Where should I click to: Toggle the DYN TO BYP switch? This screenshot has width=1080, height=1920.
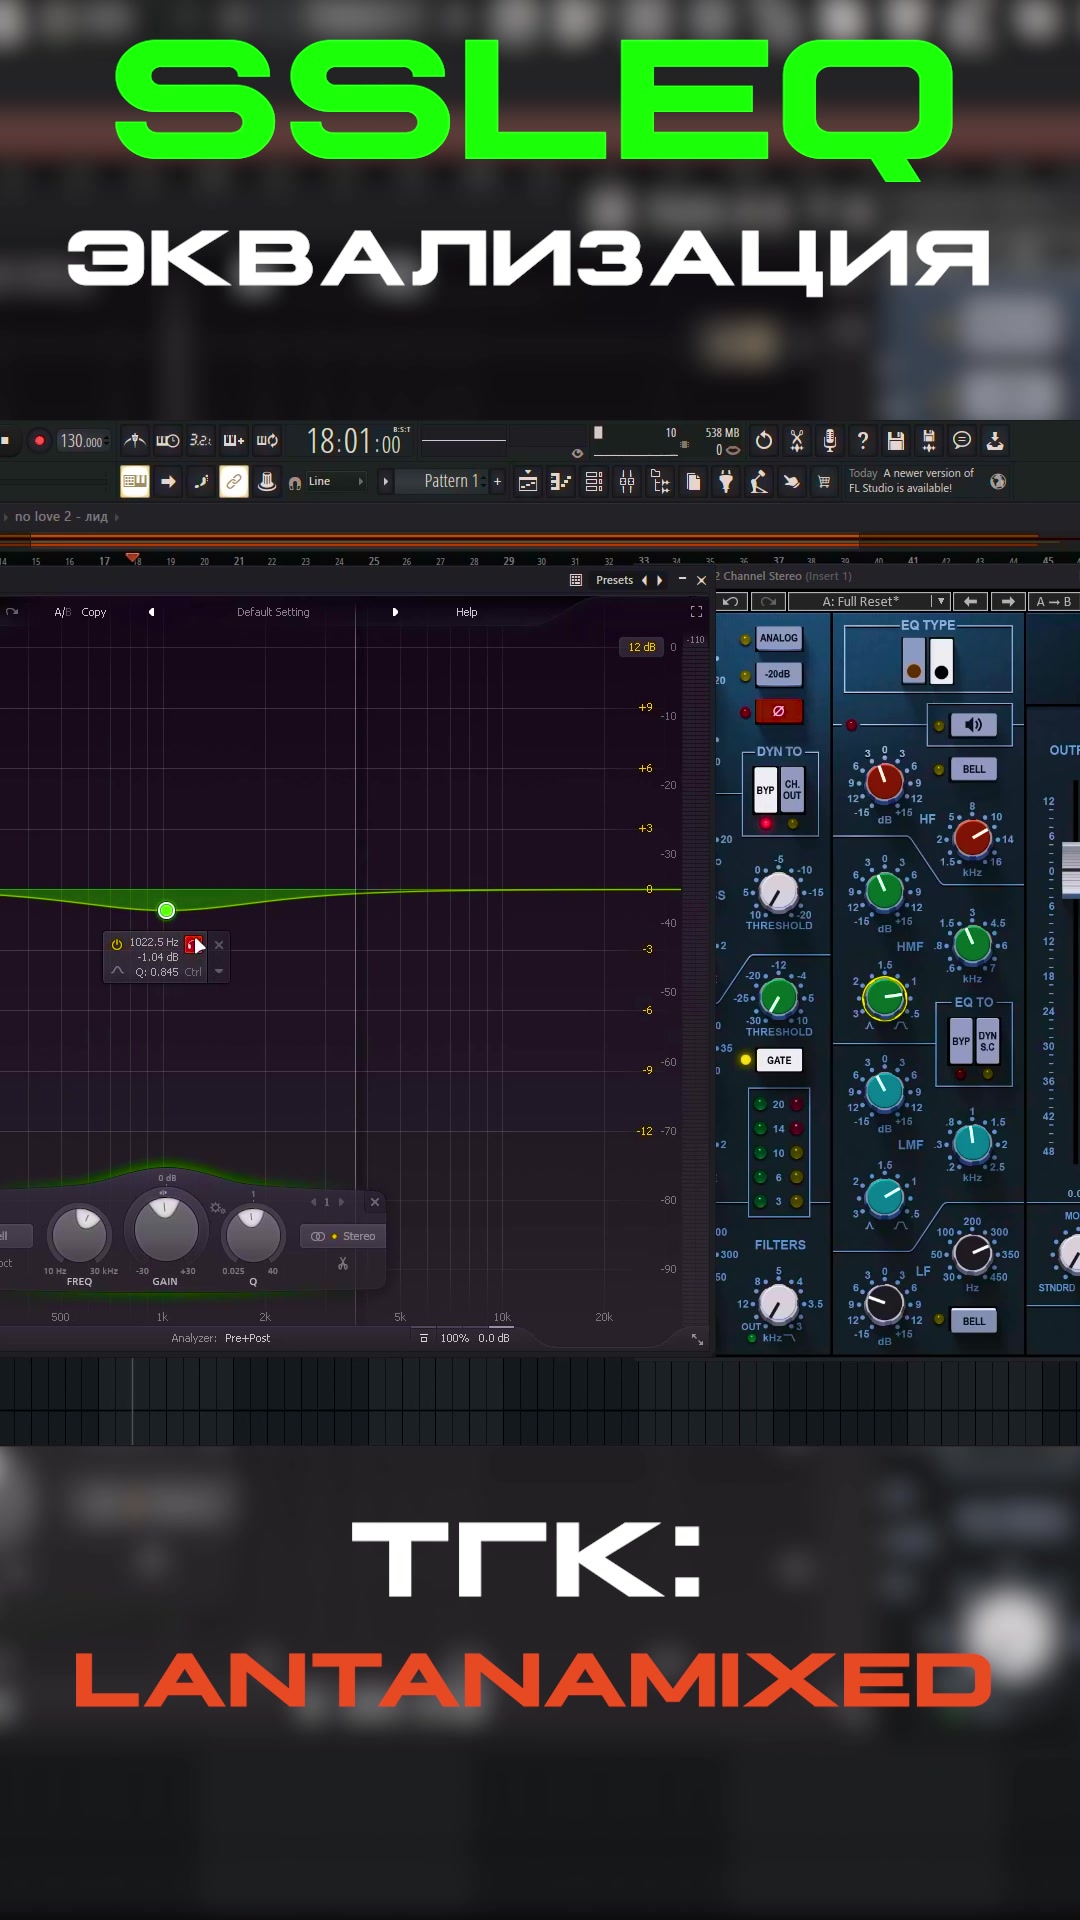765,789
